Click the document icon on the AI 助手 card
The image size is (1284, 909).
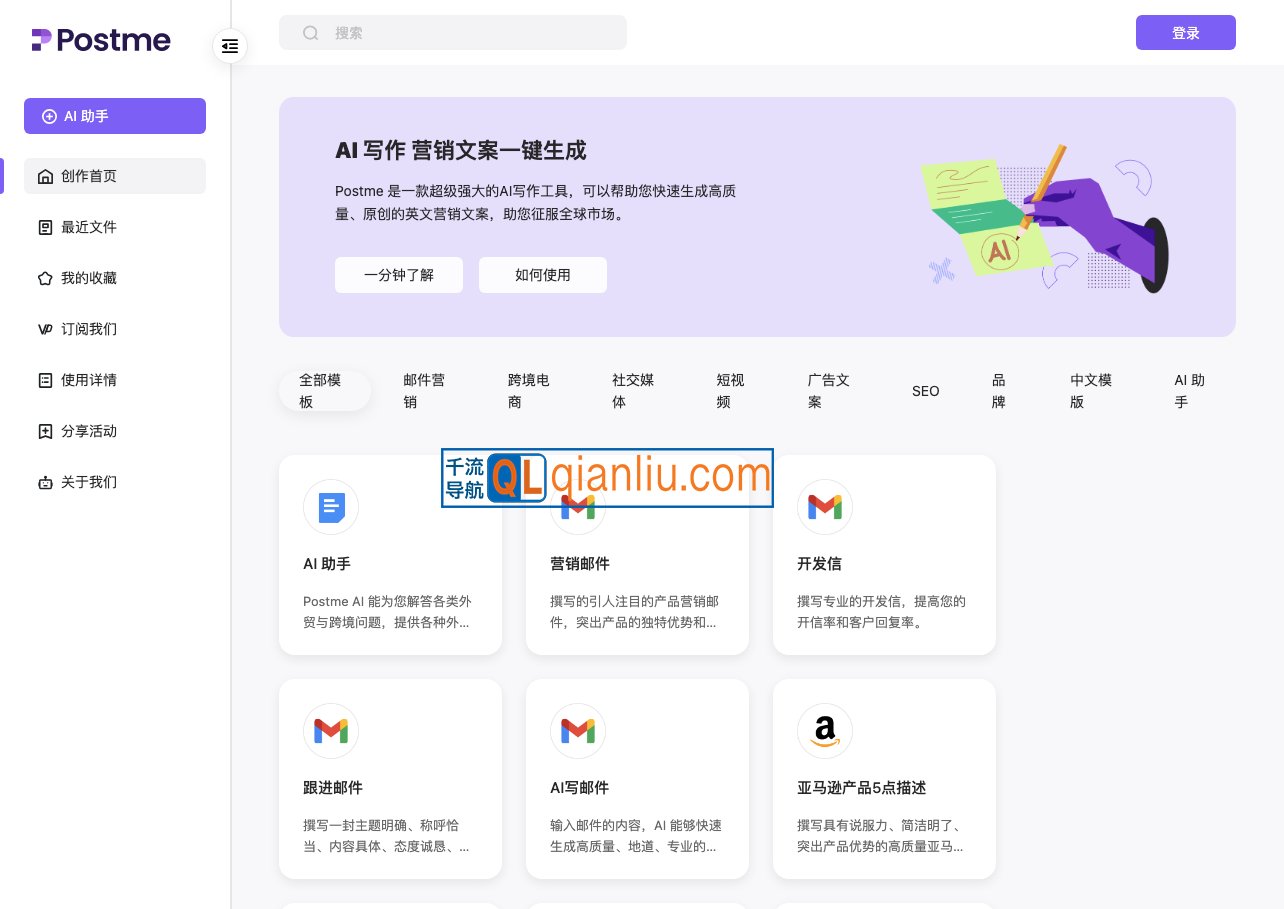click(331, 507)
